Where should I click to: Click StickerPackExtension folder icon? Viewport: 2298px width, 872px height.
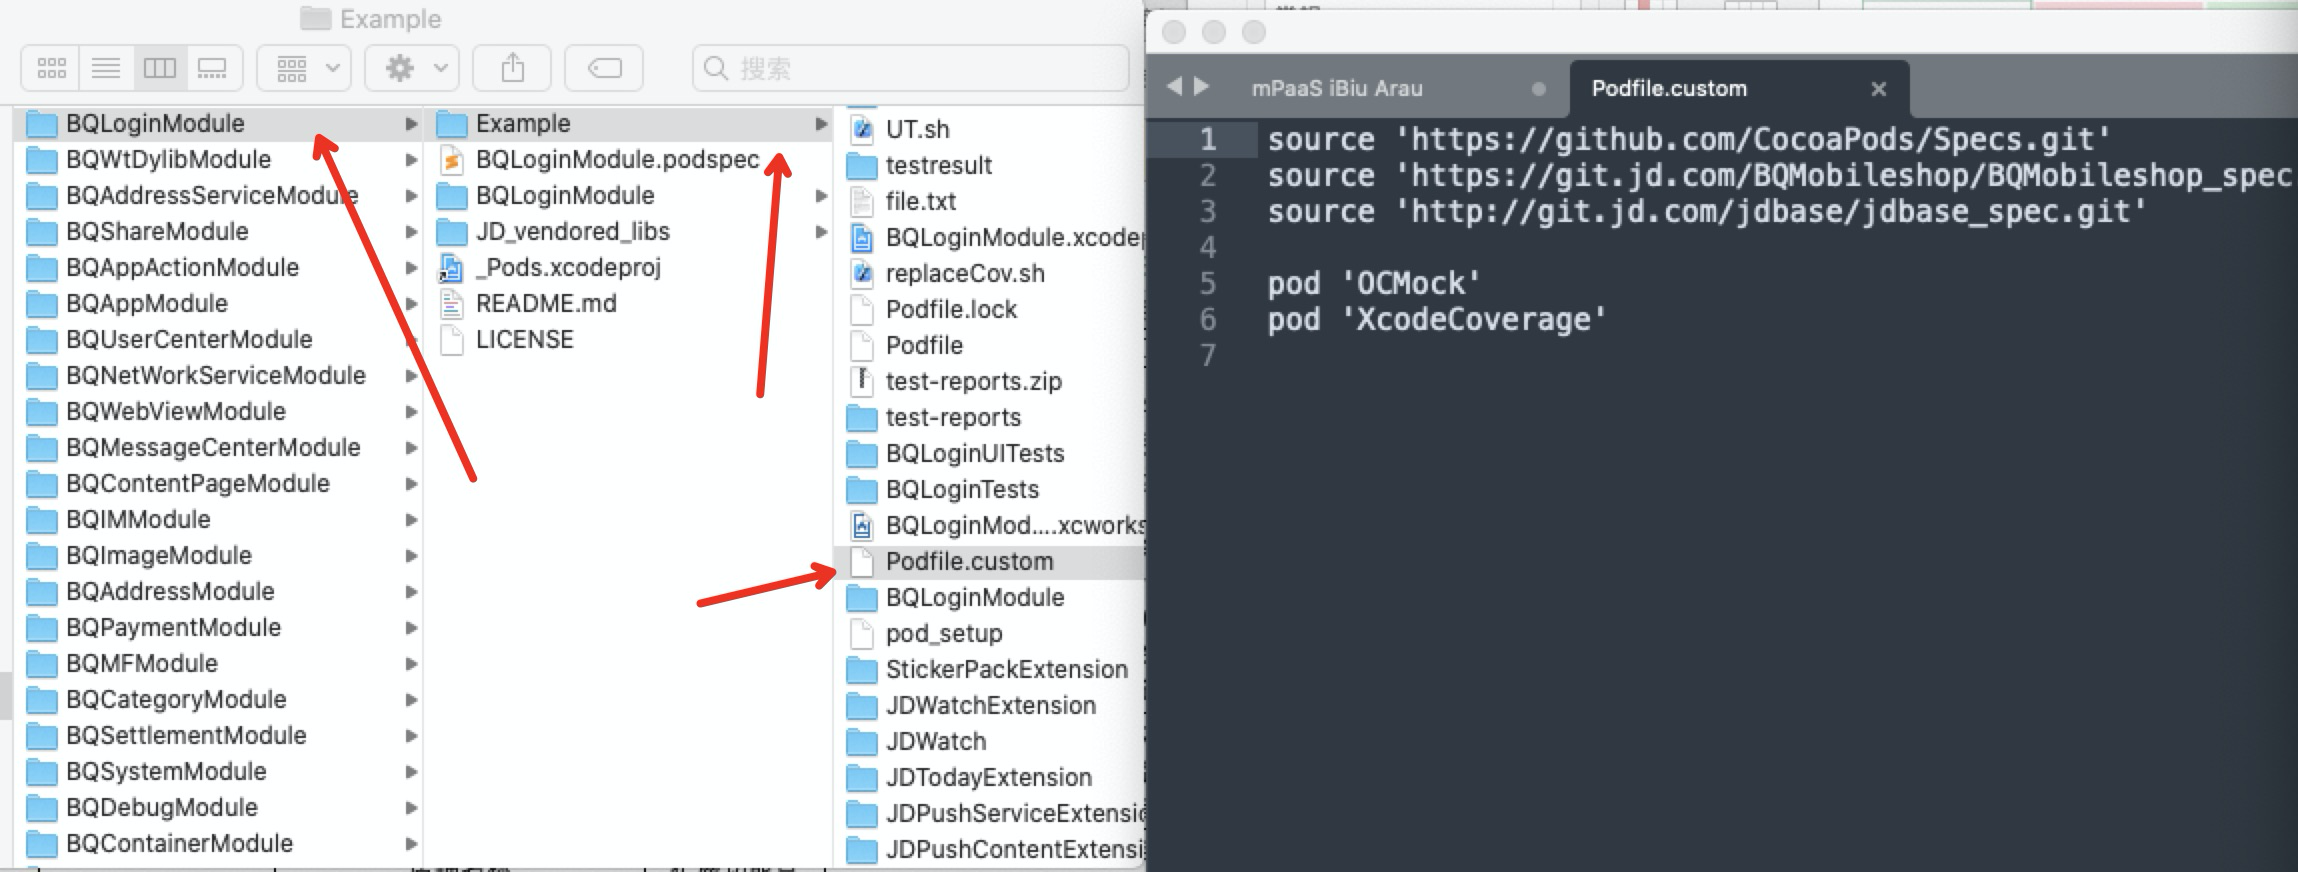[862, 670]
